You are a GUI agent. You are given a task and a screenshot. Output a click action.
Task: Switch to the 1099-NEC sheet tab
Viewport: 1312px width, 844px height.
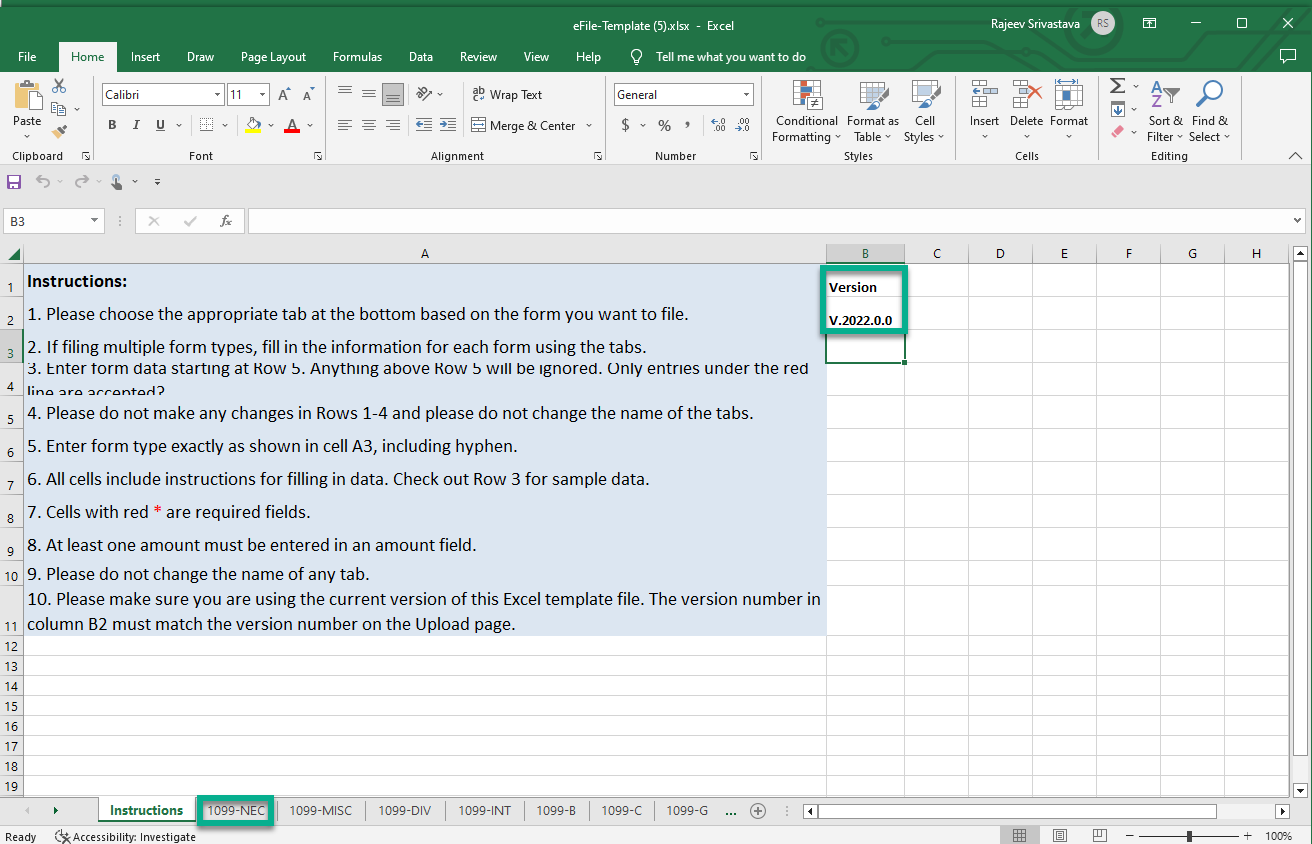click(x=236, y=810)
